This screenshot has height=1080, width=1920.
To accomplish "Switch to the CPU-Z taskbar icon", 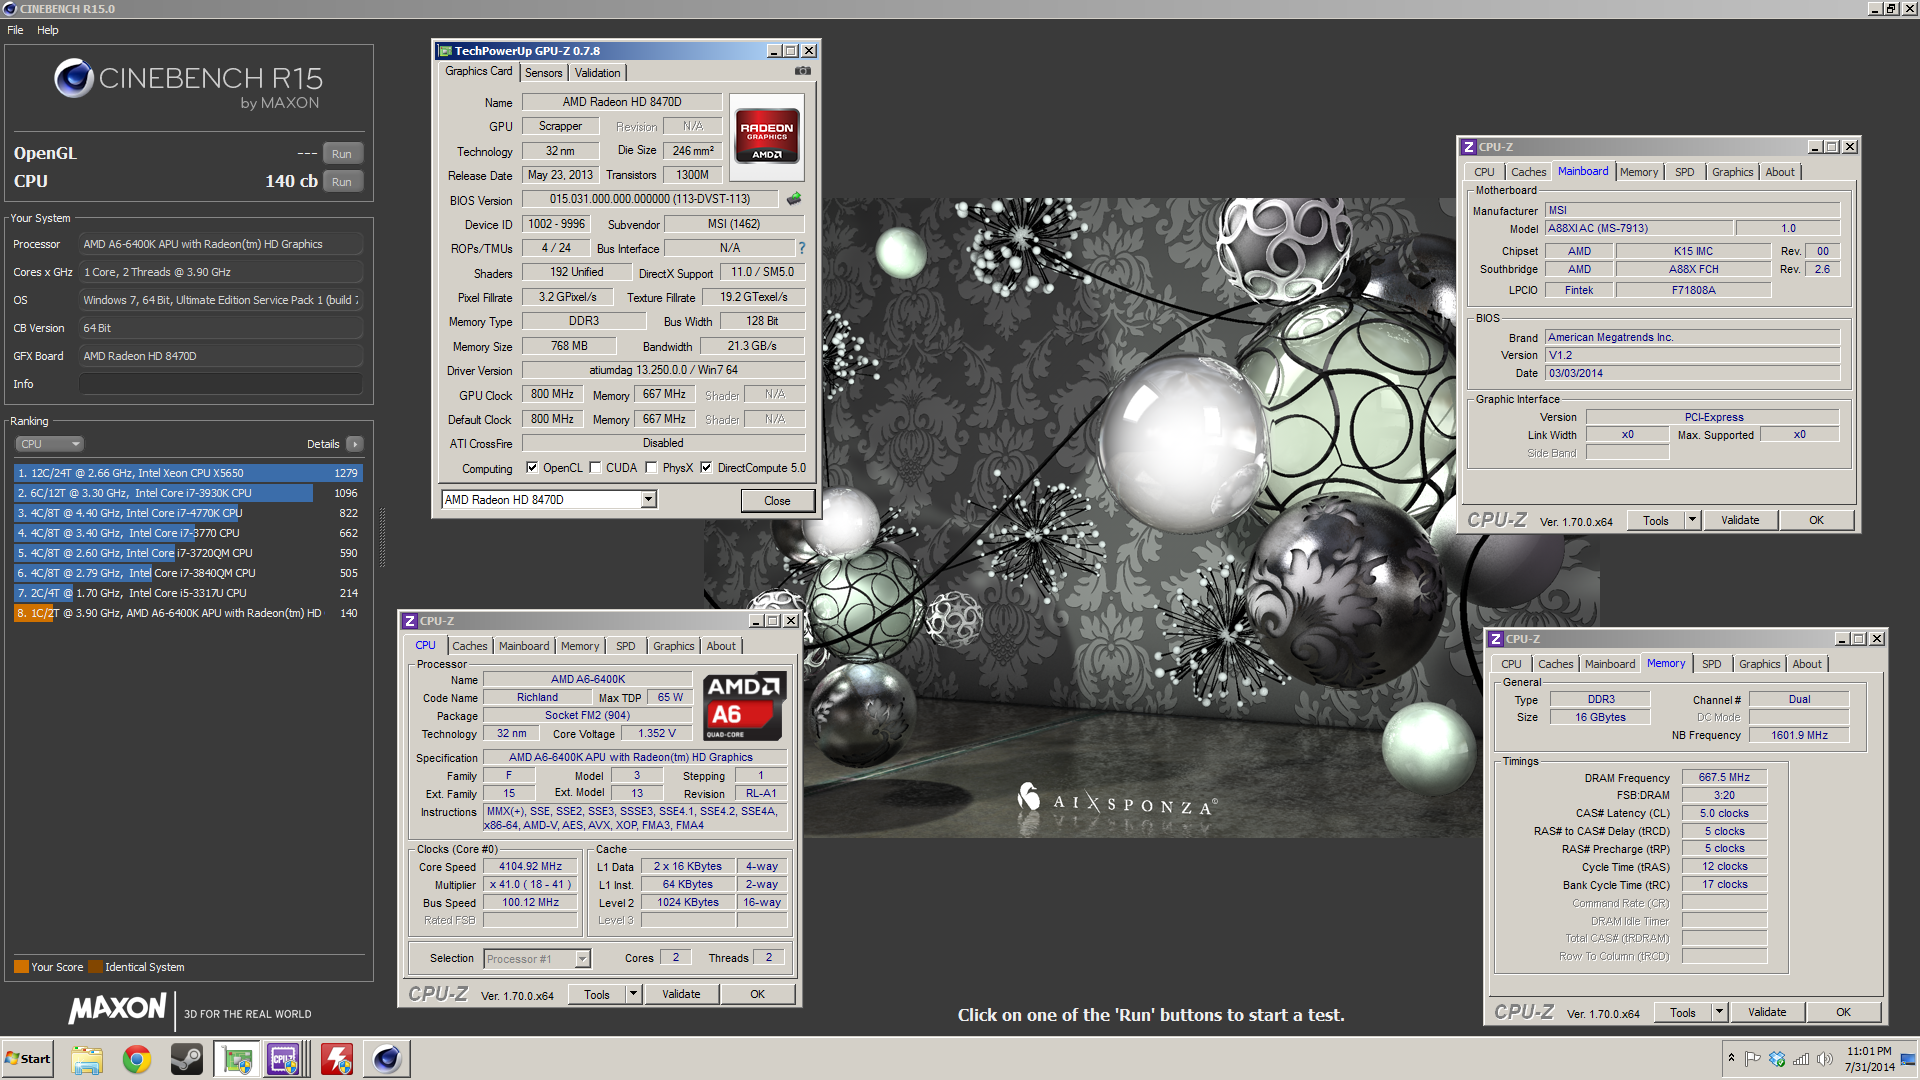I will click(x=285, y=1059).
